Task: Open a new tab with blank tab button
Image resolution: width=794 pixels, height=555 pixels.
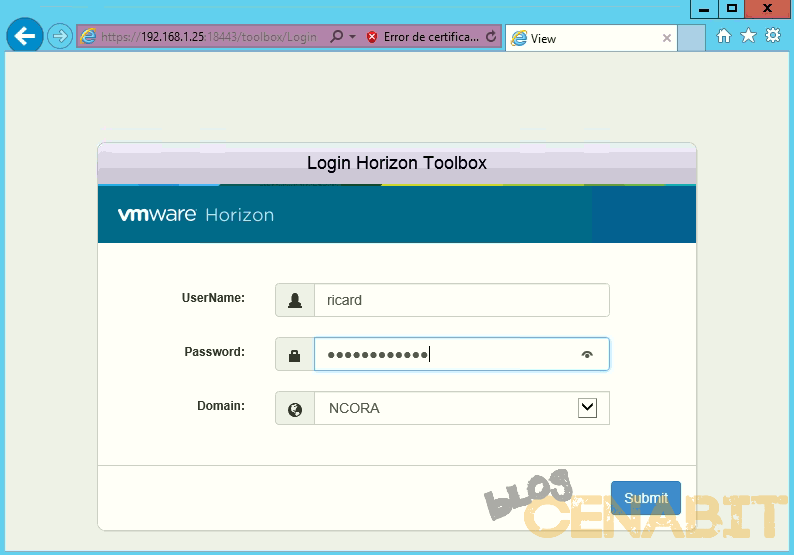Action: [691, 38]
